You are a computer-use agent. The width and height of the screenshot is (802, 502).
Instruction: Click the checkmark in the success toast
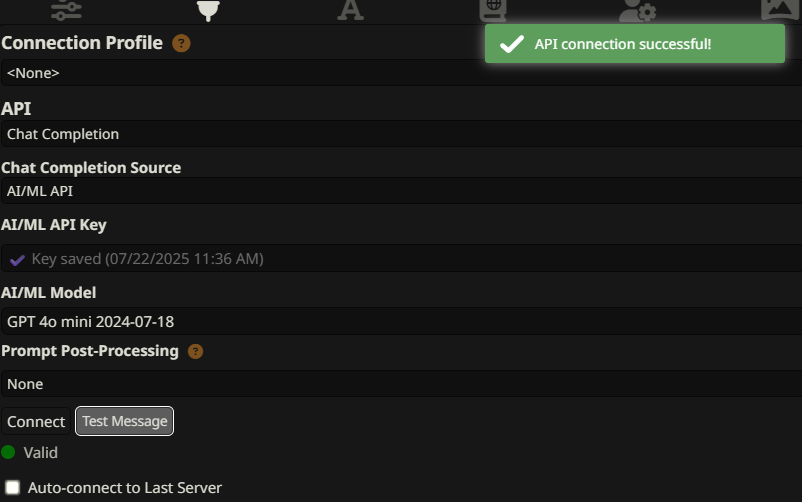tap(511, 44)
